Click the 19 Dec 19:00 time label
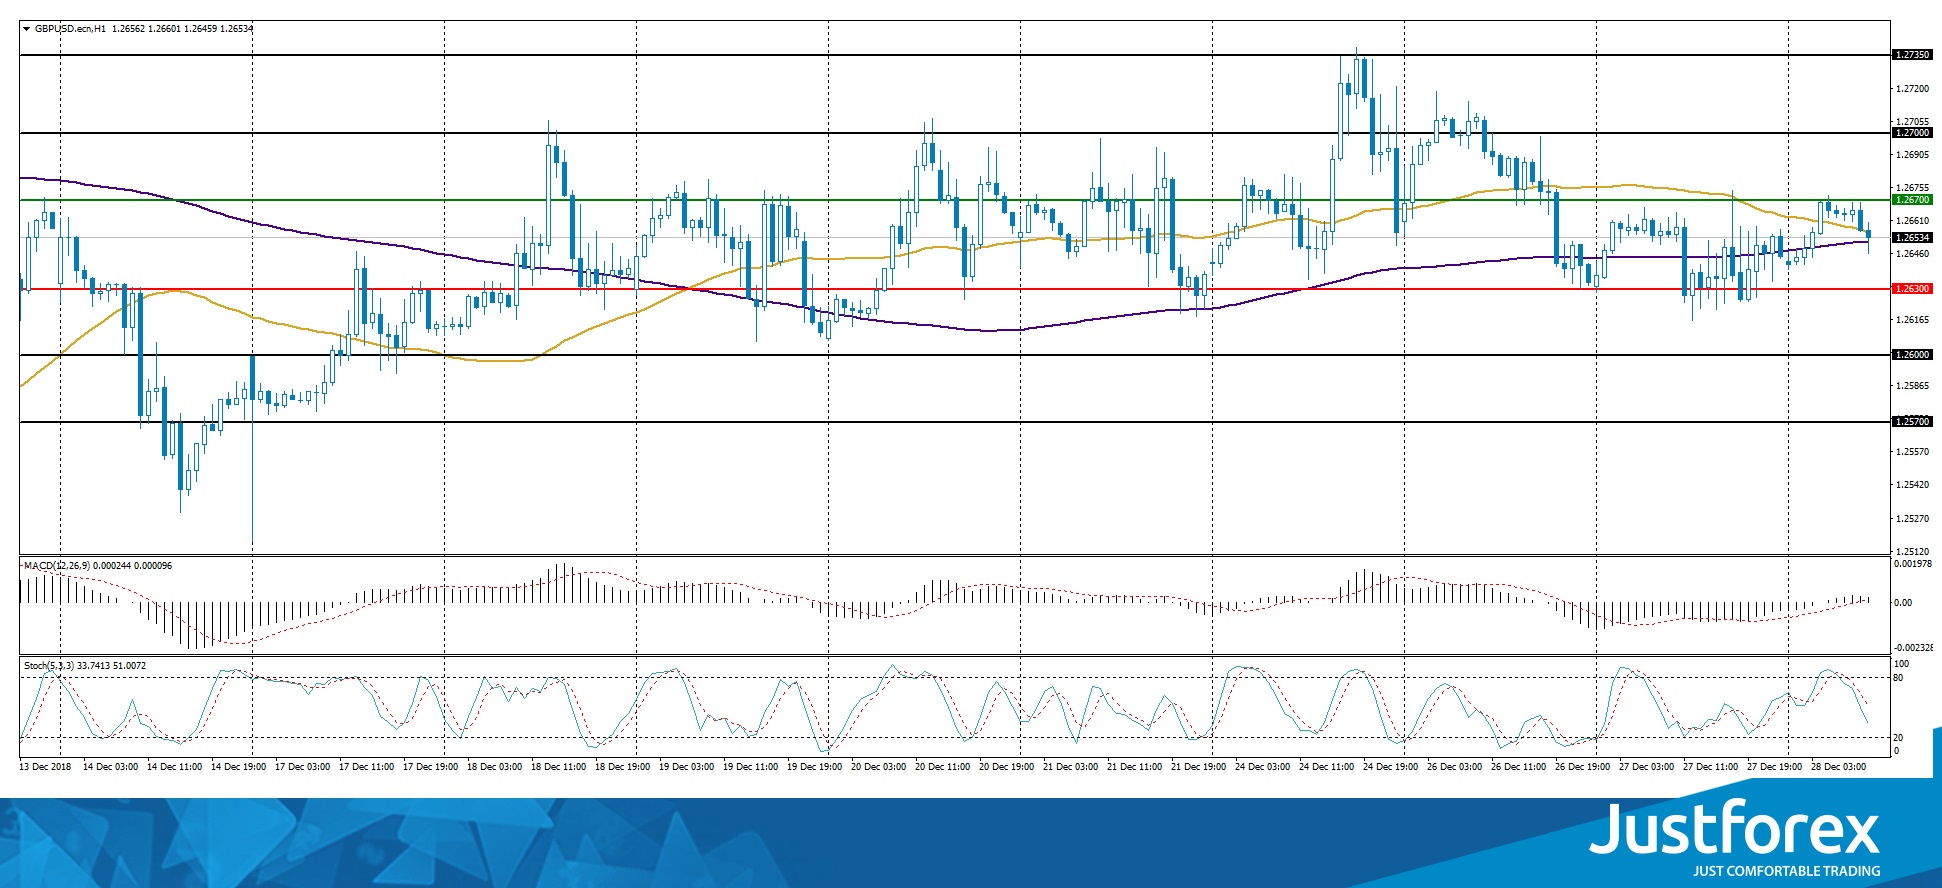This screenshot has width=1942, height=888. [x=814, y=767]
